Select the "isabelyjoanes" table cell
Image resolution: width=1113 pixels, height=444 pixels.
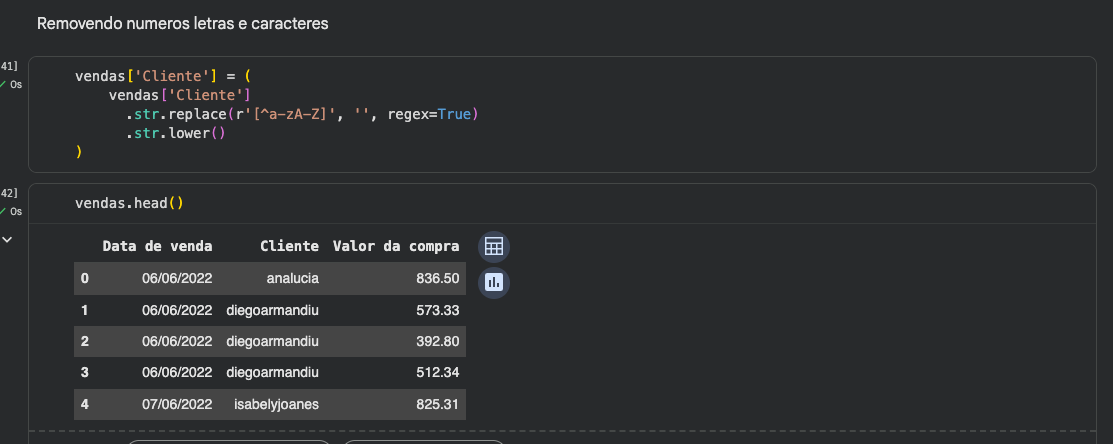pyautogui.click(x=276, y=404)
